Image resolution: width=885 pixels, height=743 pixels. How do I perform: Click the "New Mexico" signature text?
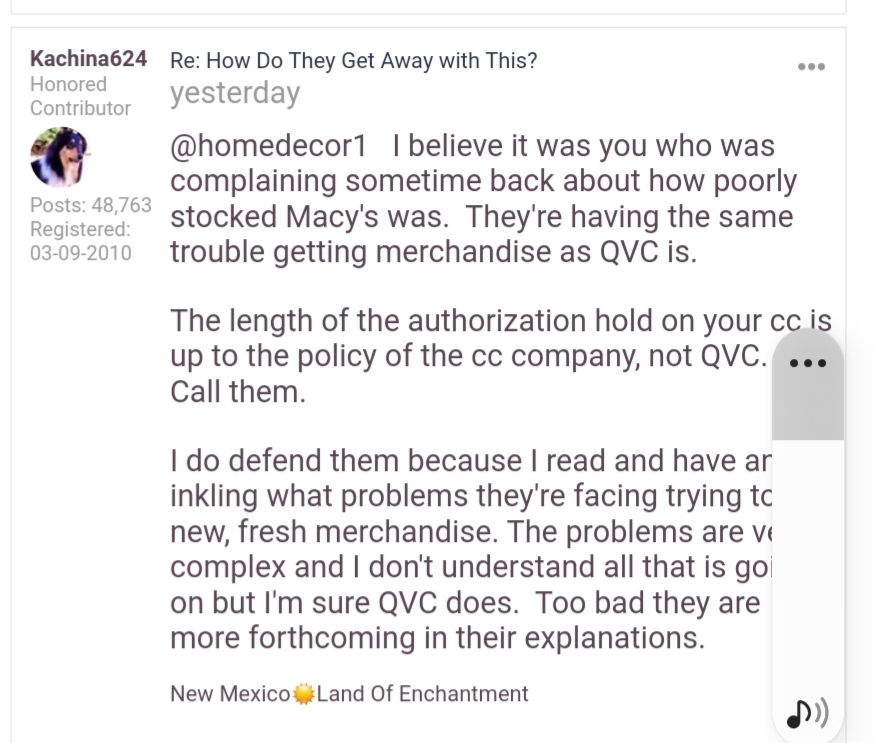click(230, 694)
